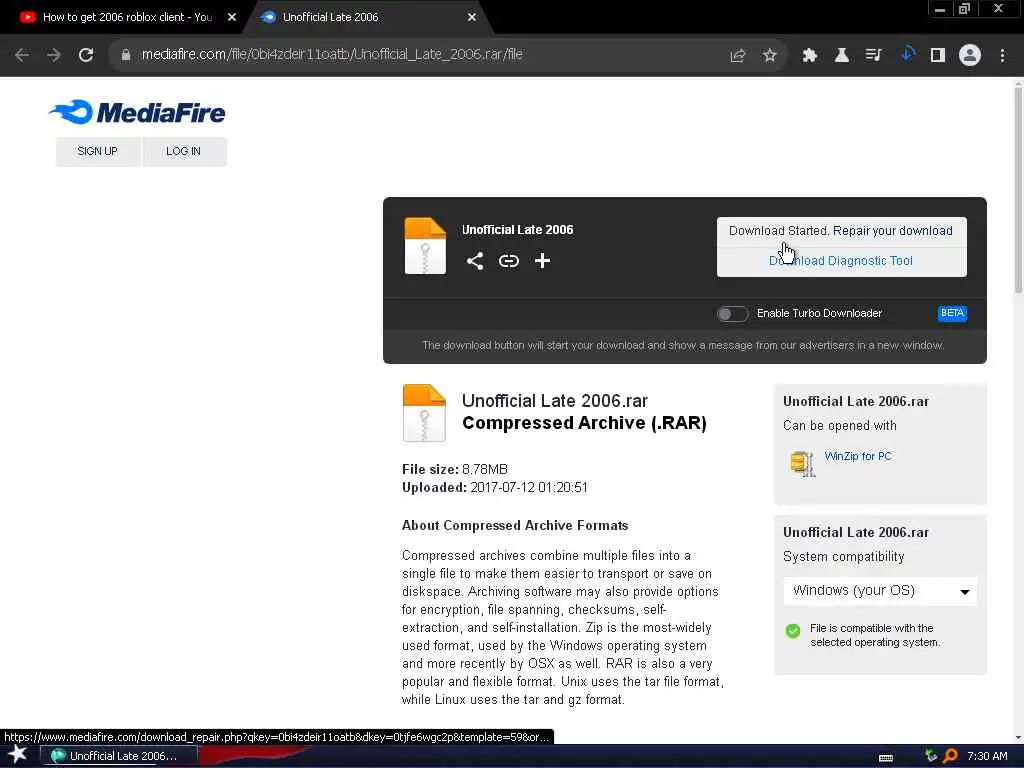Open Chrome's three-dot menu

1002,56
